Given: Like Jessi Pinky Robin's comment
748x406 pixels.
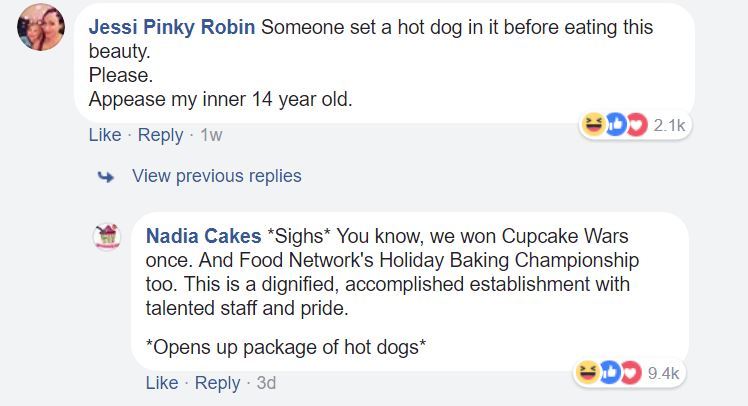Looking at the screenshot, I should coord(104,135).
